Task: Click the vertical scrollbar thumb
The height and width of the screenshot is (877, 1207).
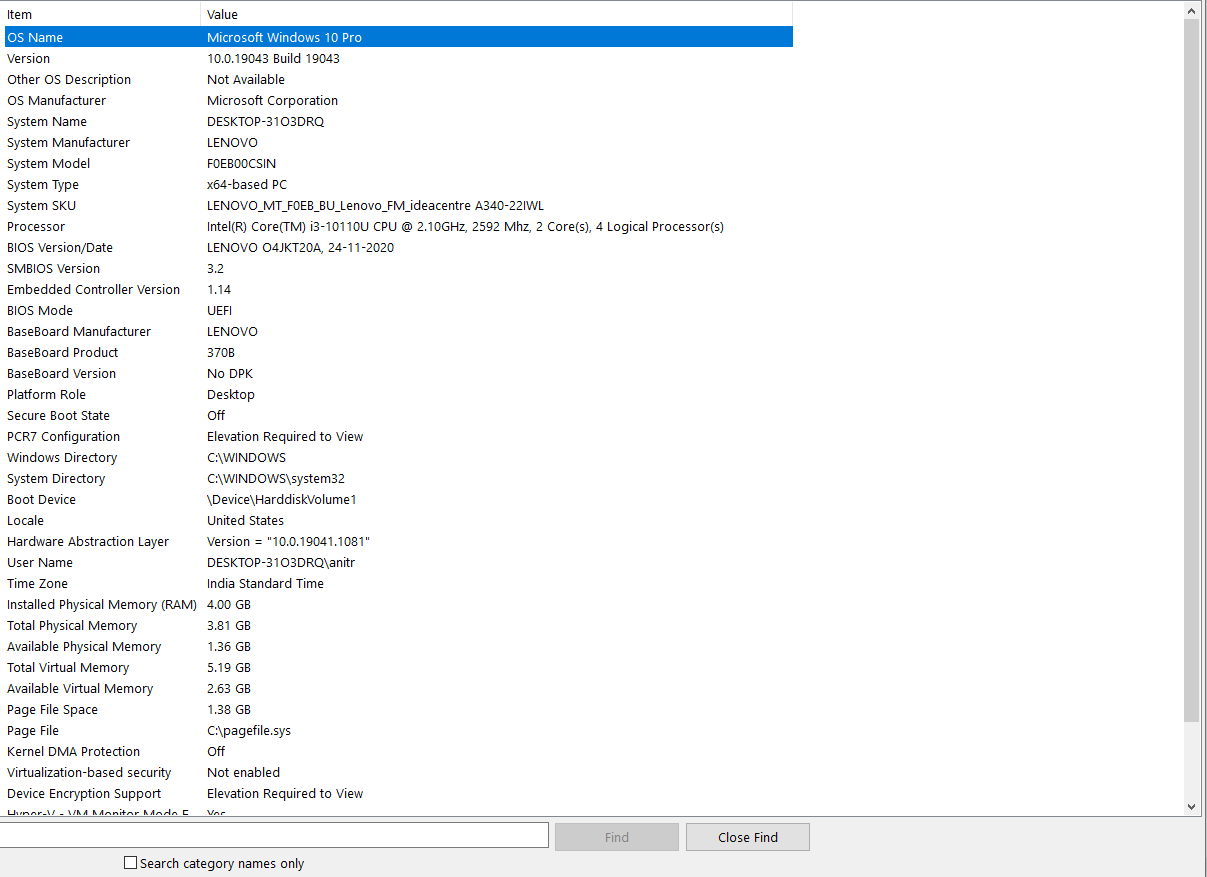Action: point(1191,370)
